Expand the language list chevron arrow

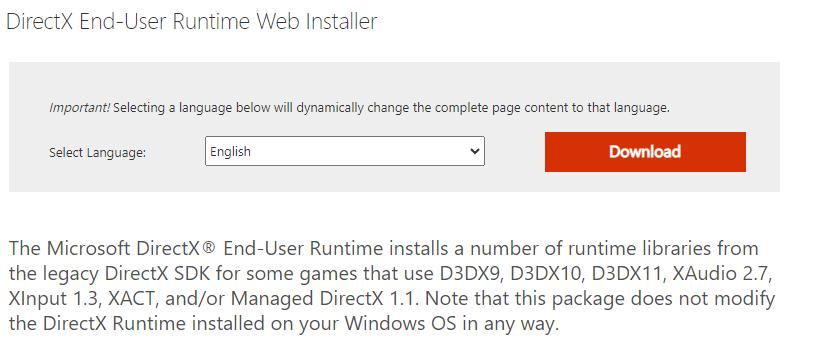click(474, 151)
